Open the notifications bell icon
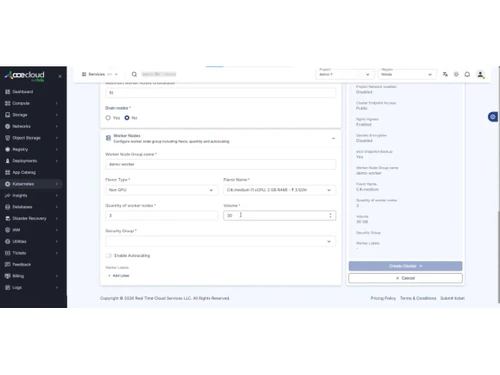 [467, 74]
